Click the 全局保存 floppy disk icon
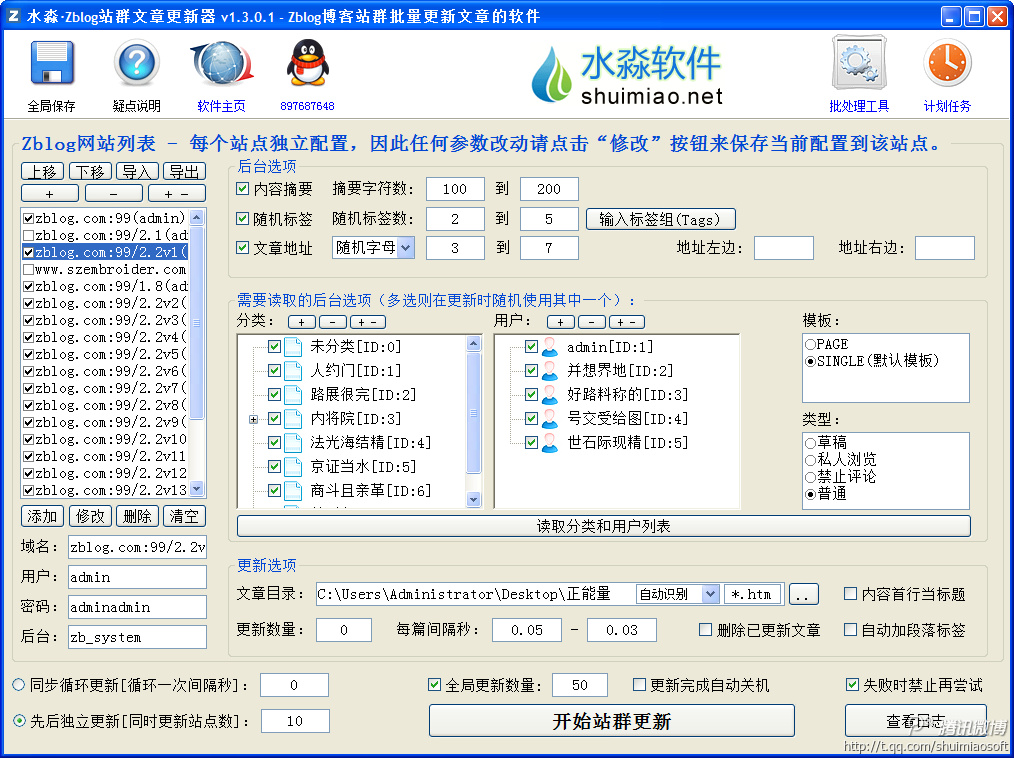1014x758 pixels. point(52,63)
